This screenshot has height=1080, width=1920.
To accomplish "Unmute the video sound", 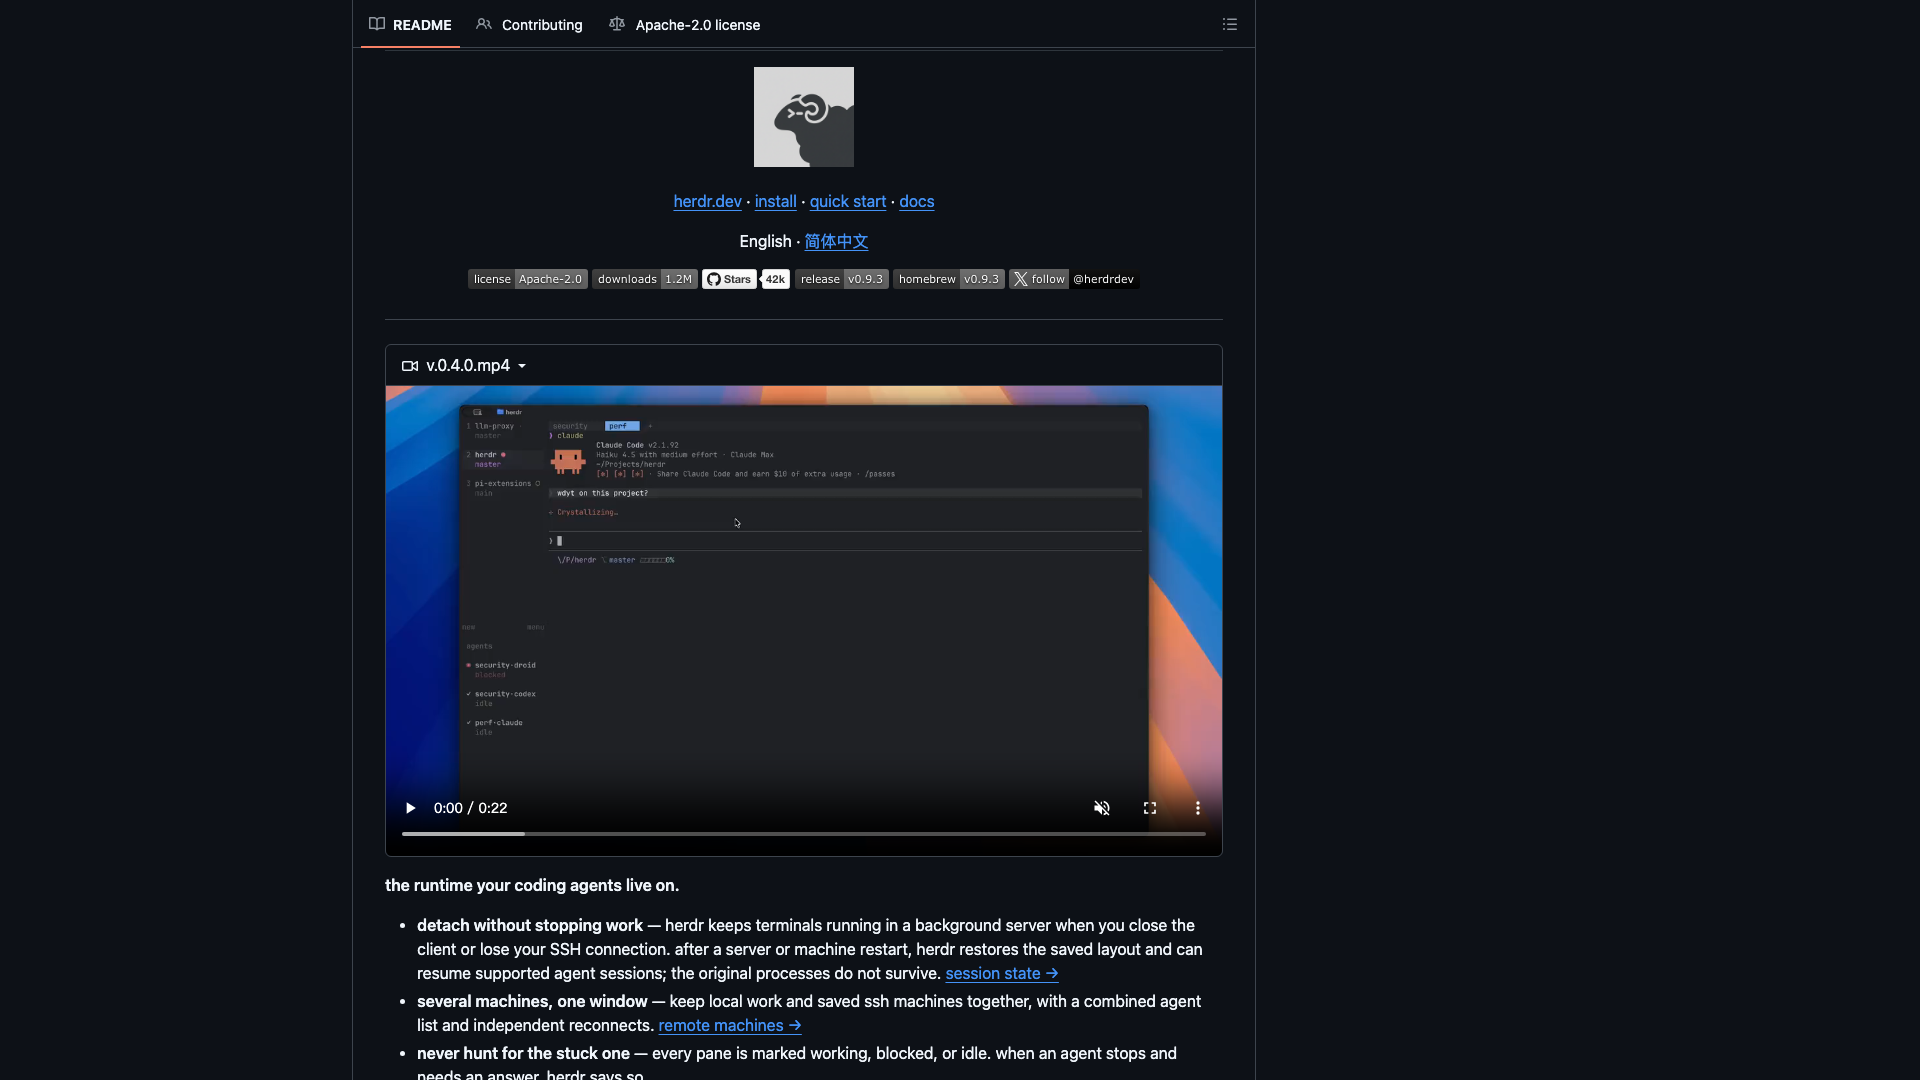I will click(1101, 808).
